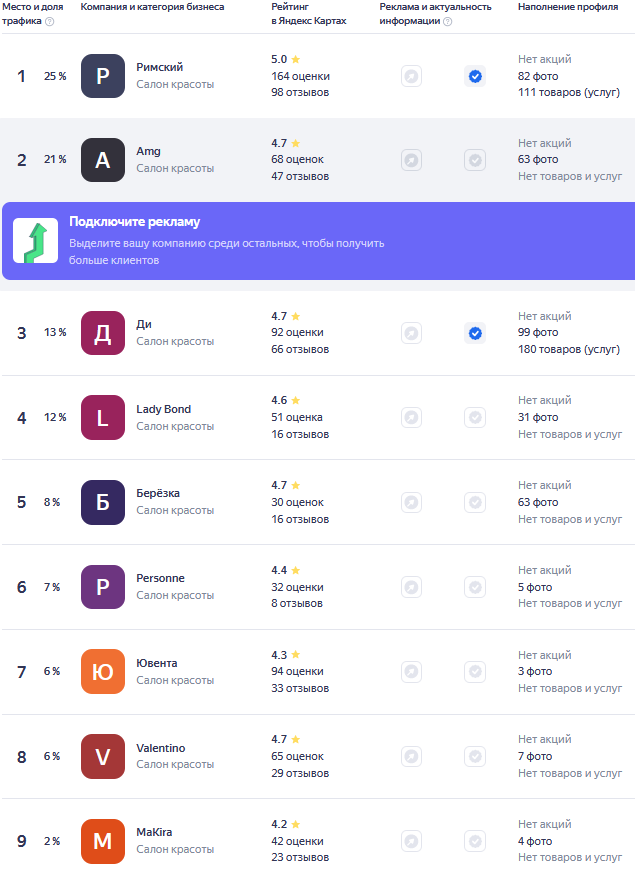The image size is (635, 875).
Task: Click the grey actuality checkmark for Amg
Action: (475, 160)
